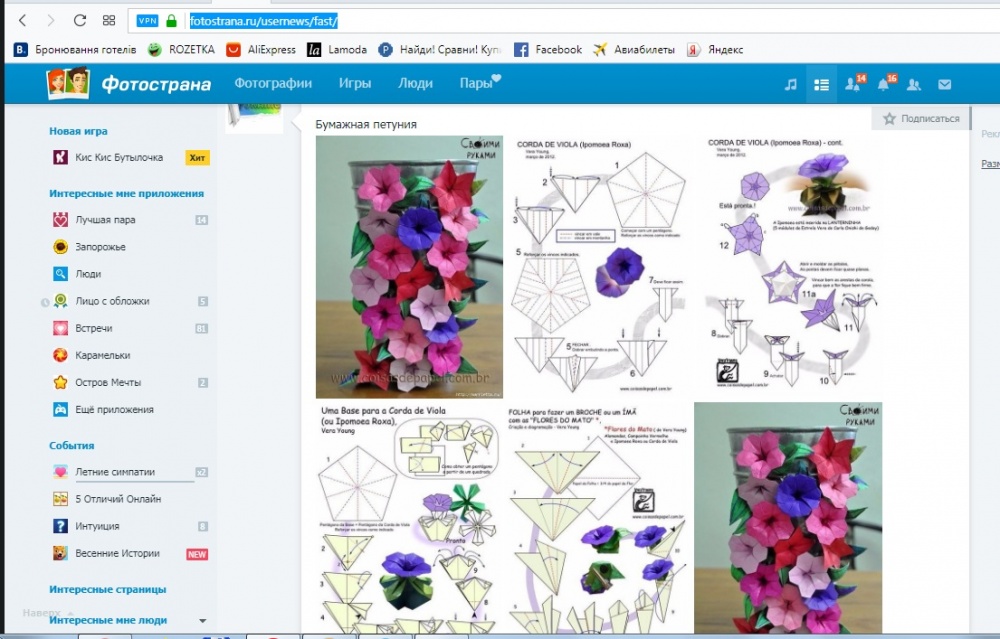Open the browser speed dial grid icon
Screen dimensions: 1000x639
pos(109,20)
